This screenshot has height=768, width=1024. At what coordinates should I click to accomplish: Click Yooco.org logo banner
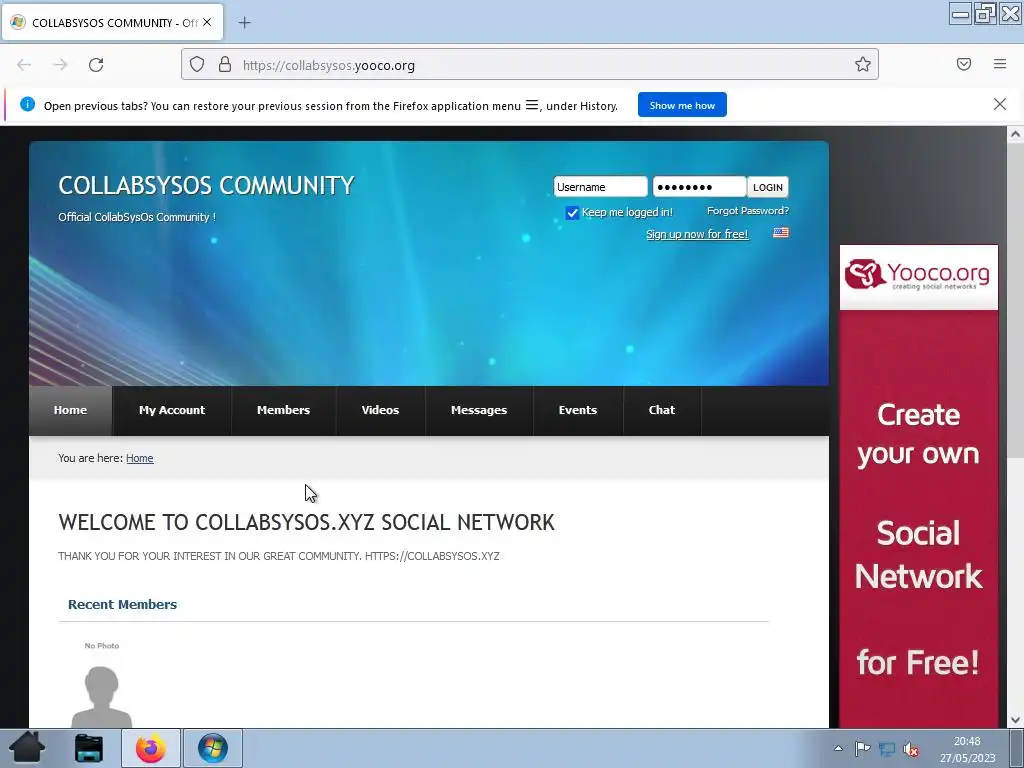tap(918, 276)
